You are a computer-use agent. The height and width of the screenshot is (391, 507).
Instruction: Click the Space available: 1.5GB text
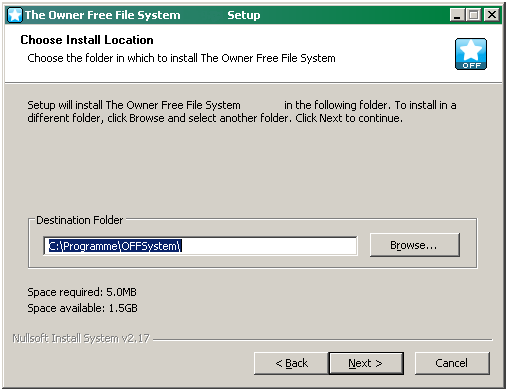(x=82, y=308)
